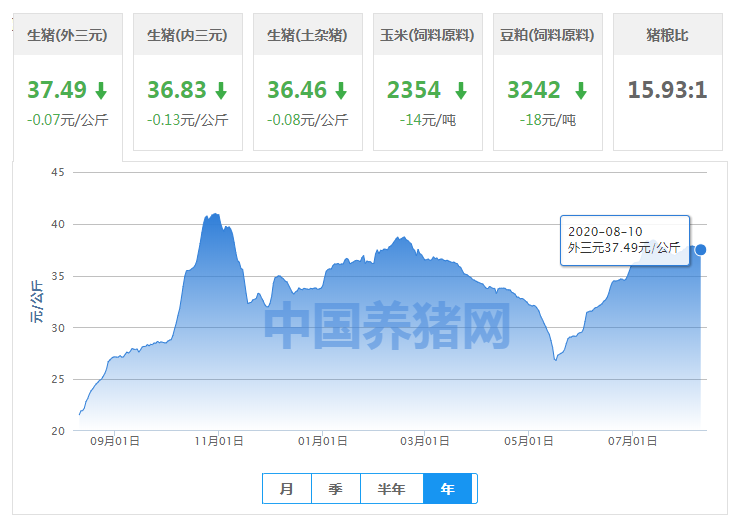This screenshot has height=525, width=735.
Task: Click the 2354 corn price value
Action: click(414, 90)
